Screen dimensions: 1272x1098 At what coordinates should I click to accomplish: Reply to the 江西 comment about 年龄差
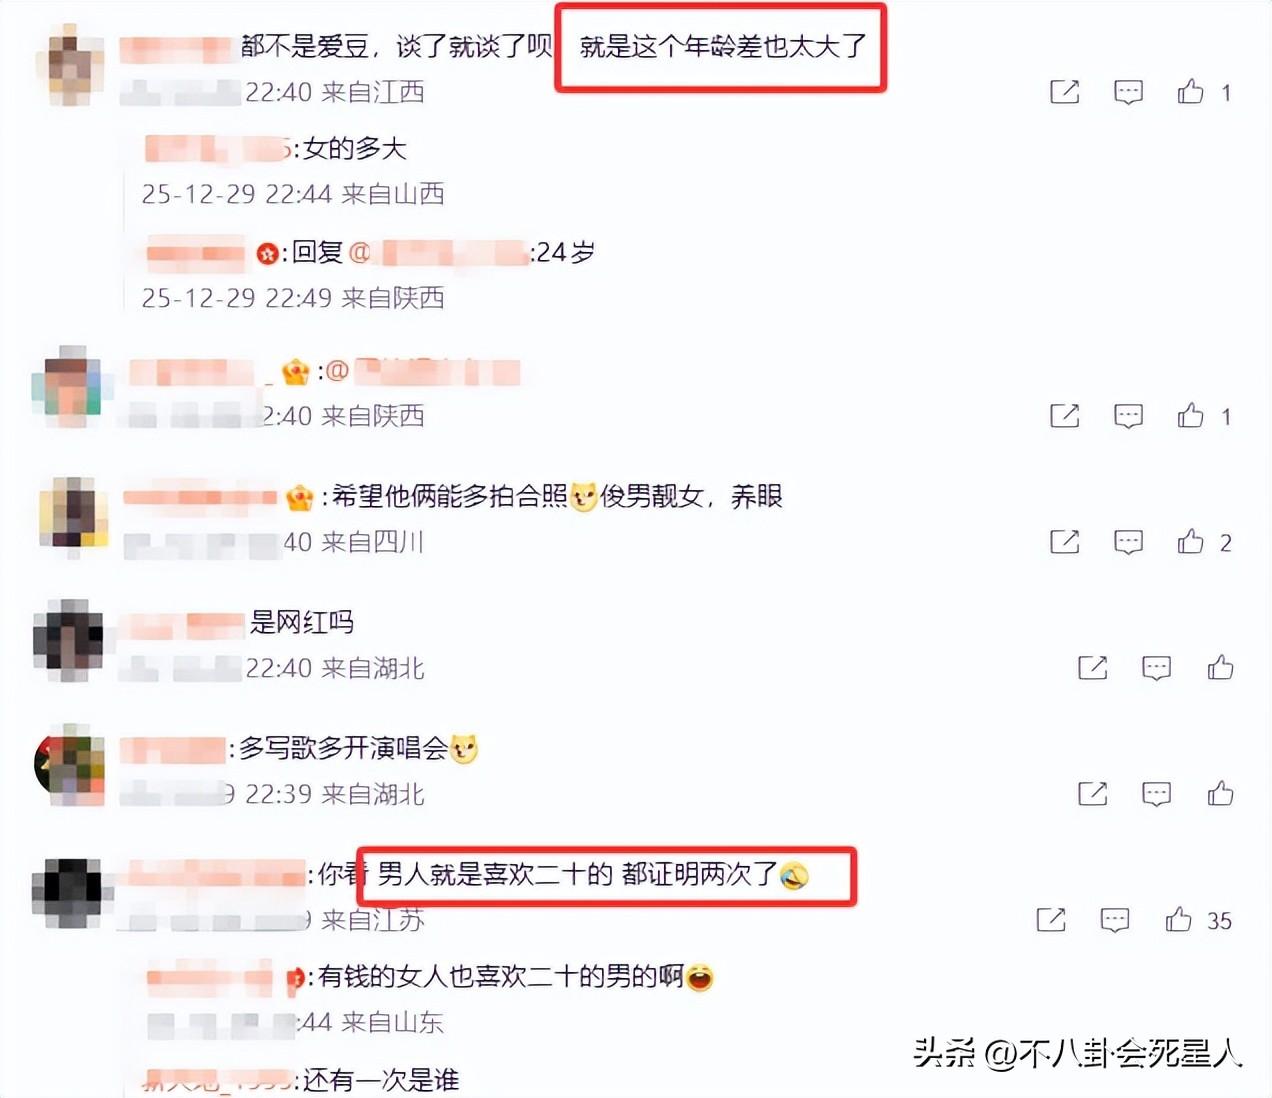(1128, 93)
